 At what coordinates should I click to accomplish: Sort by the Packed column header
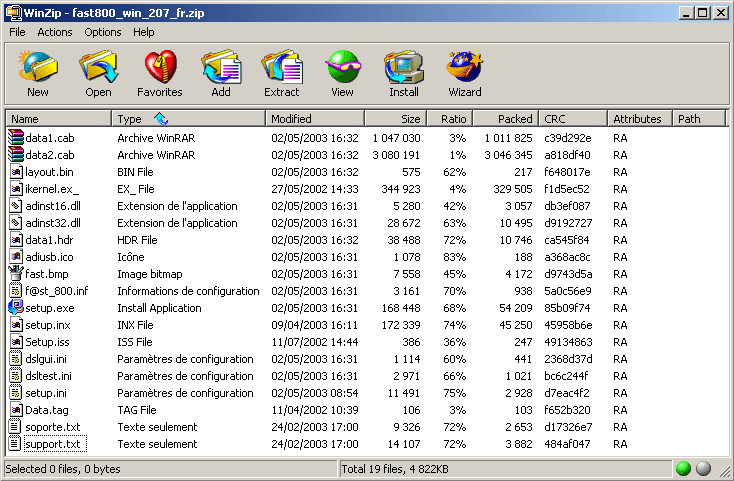click(x=506, y=119)
